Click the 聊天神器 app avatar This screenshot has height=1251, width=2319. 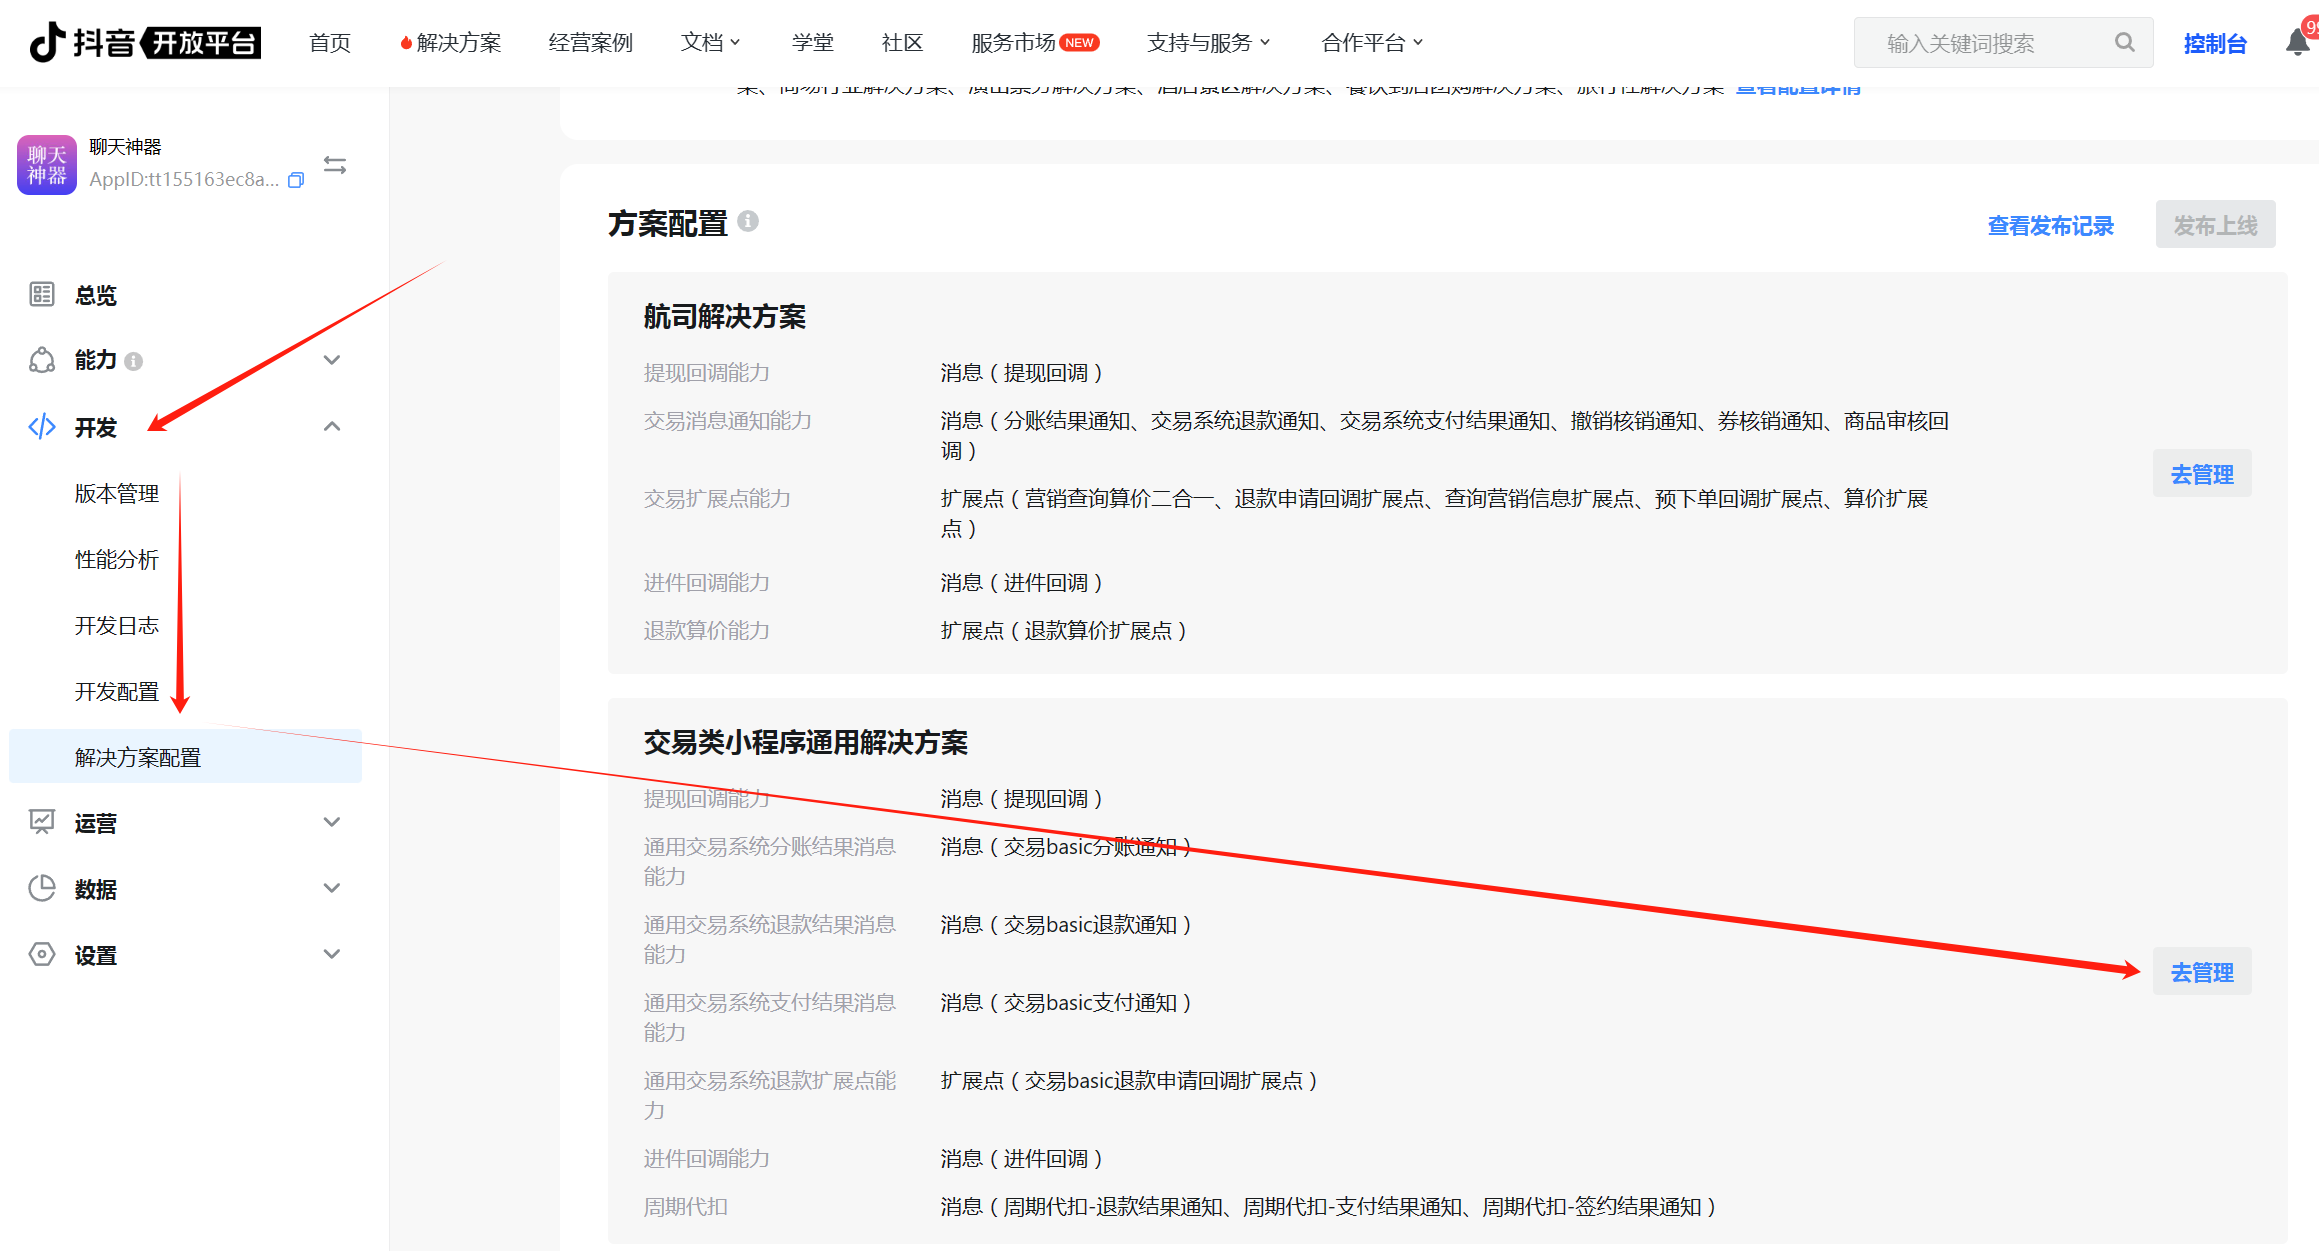(x=46, y=165)
